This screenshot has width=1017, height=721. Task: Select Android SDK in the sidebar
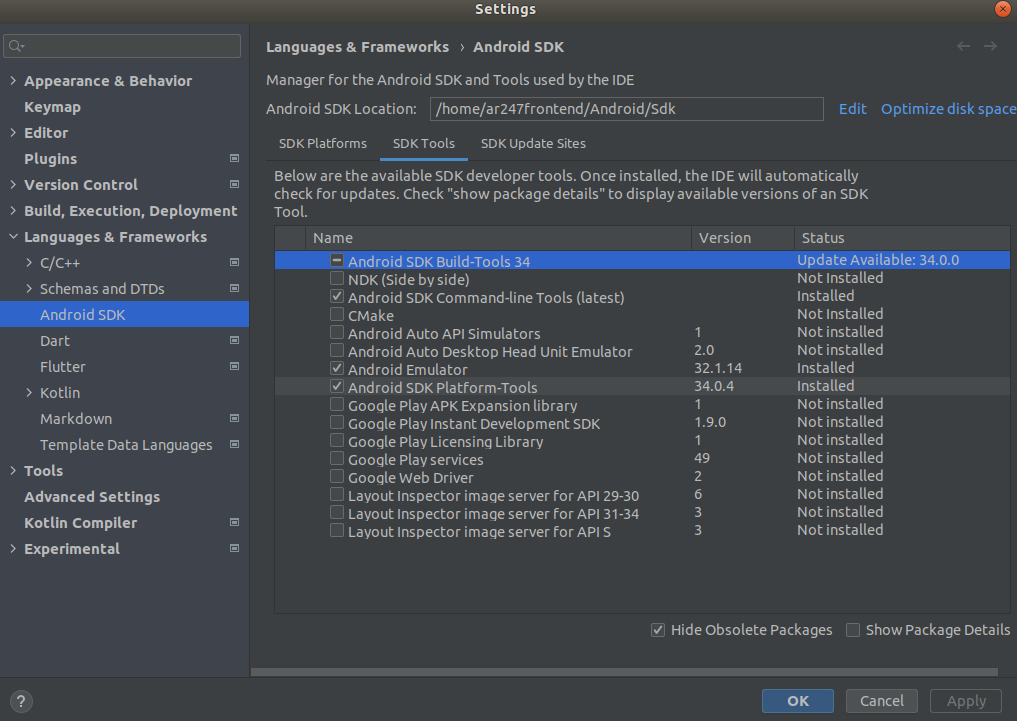(124, 314)
